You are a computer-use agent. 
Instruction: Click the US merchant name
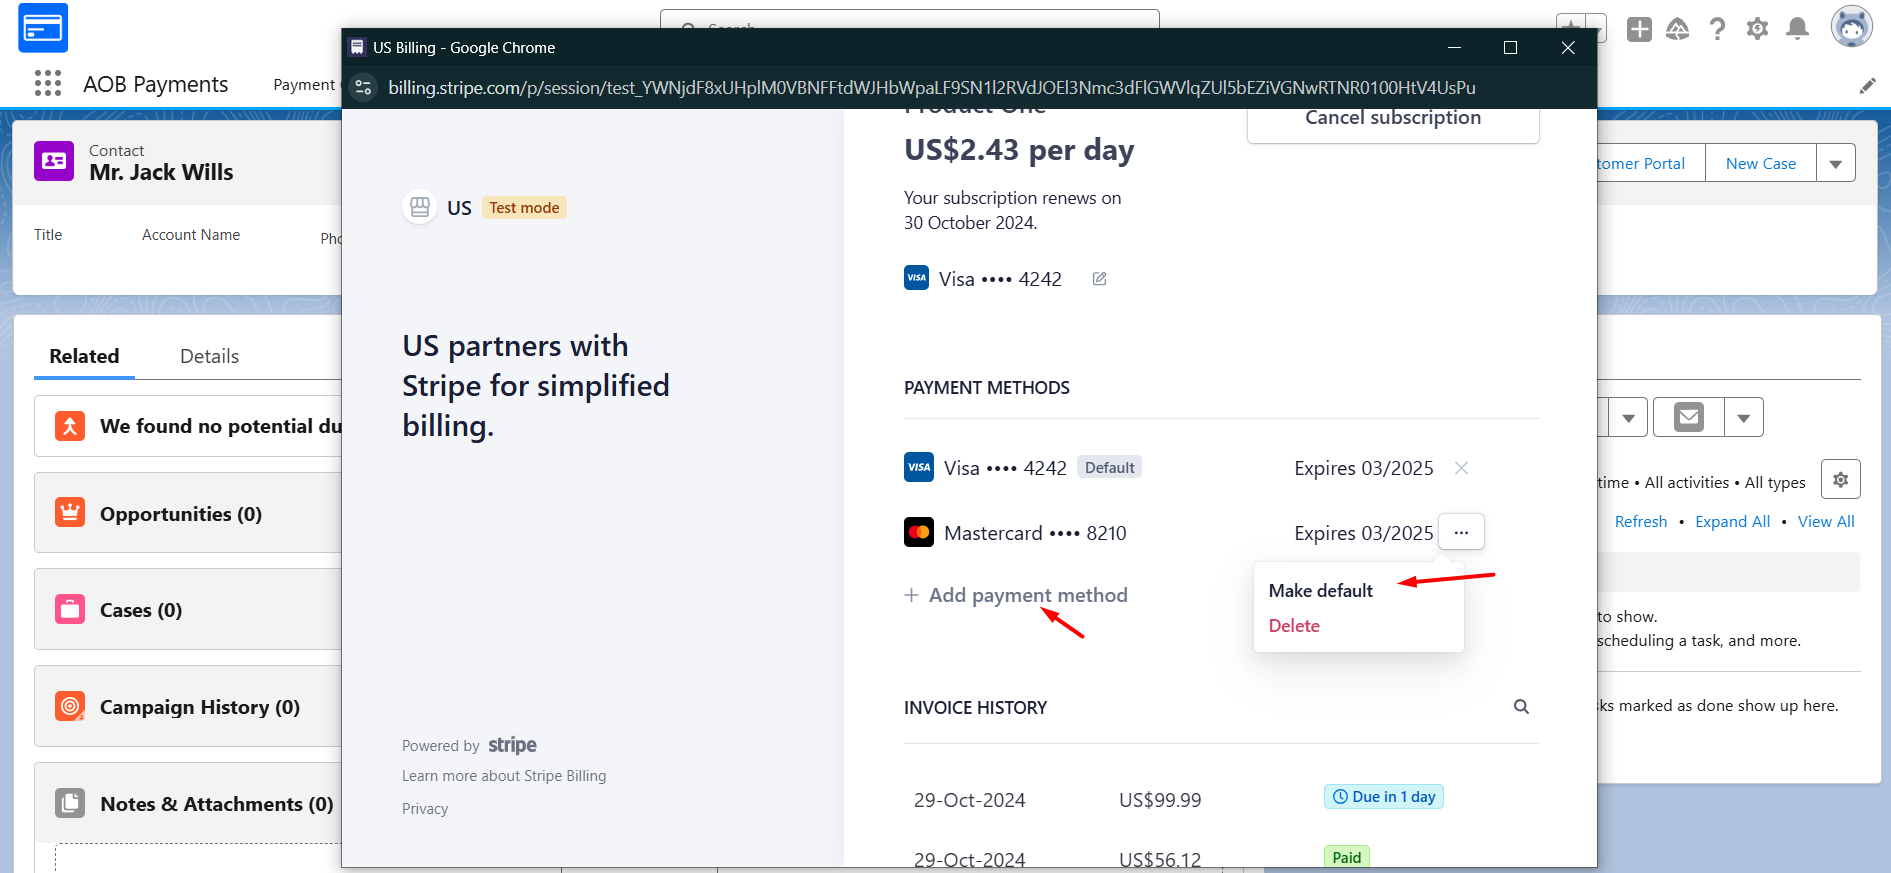point(459,208)
